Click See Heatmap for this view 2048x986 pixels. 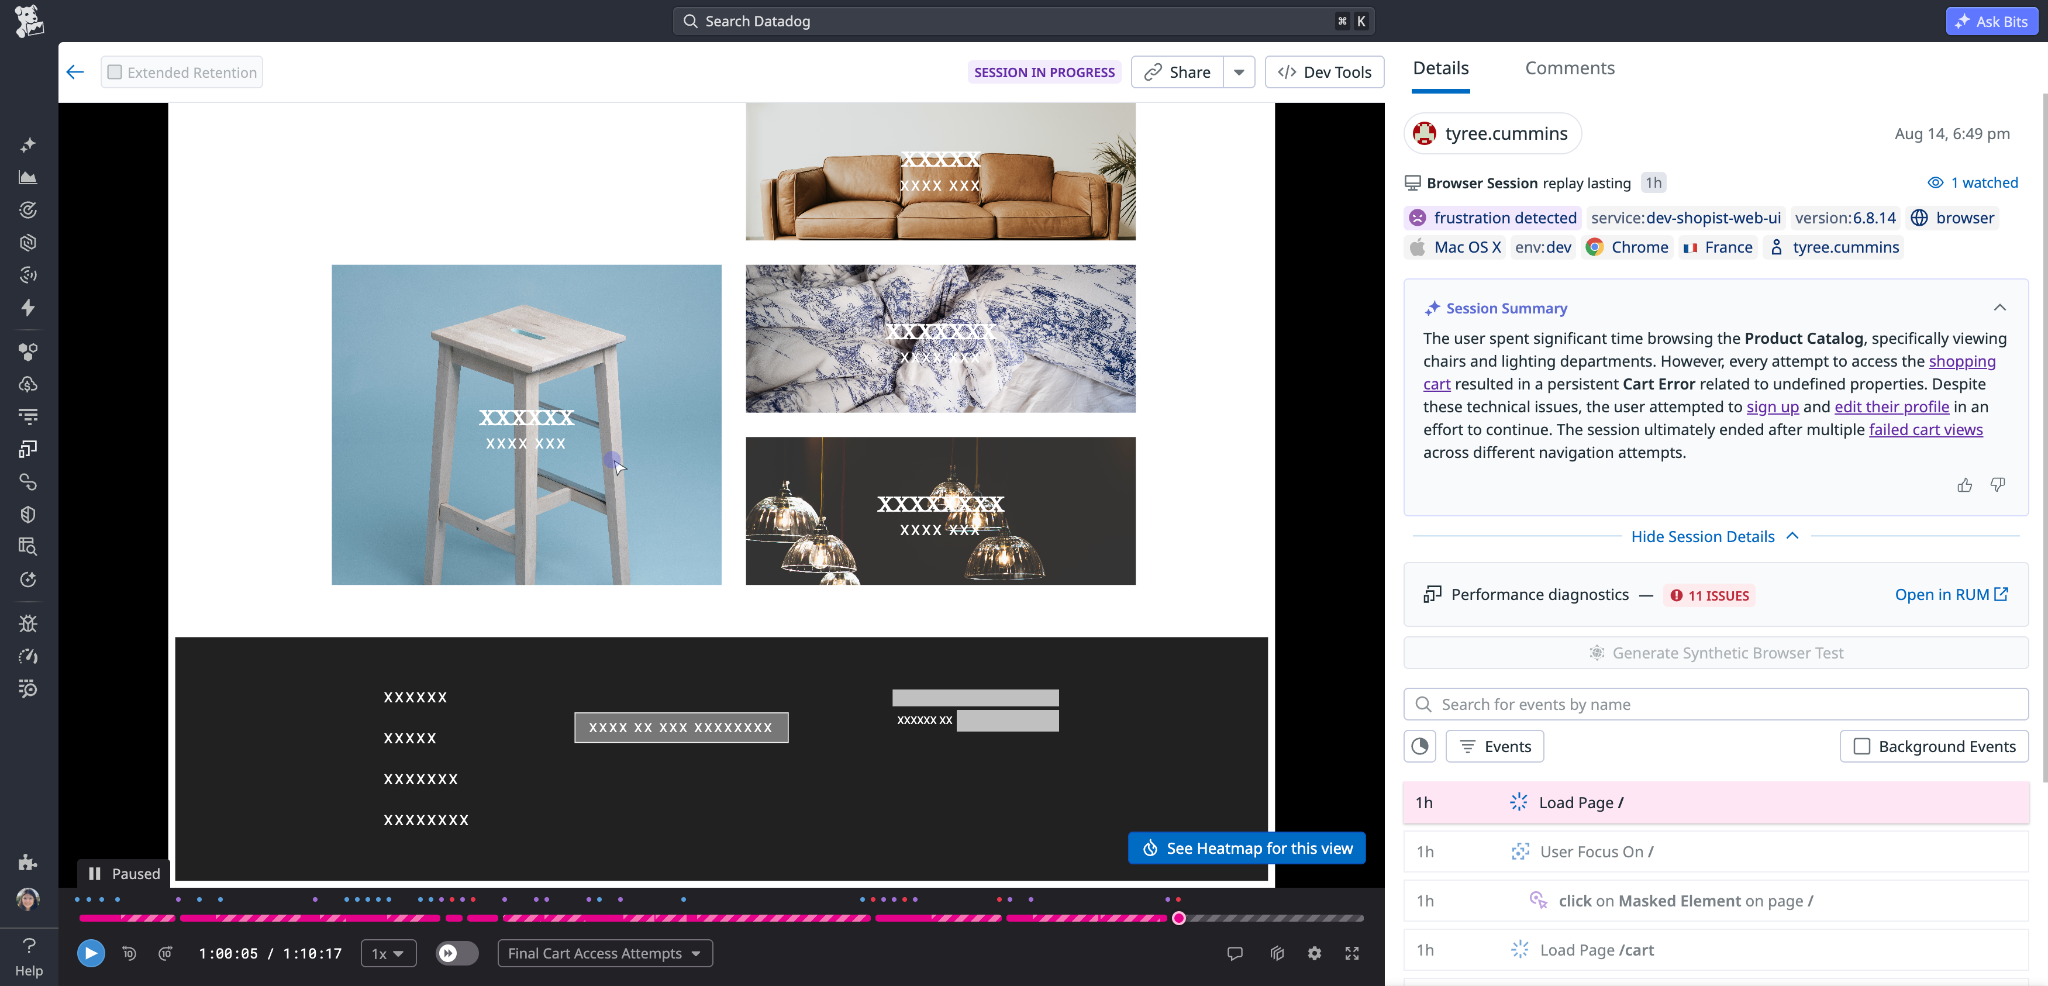(1247, 848)
